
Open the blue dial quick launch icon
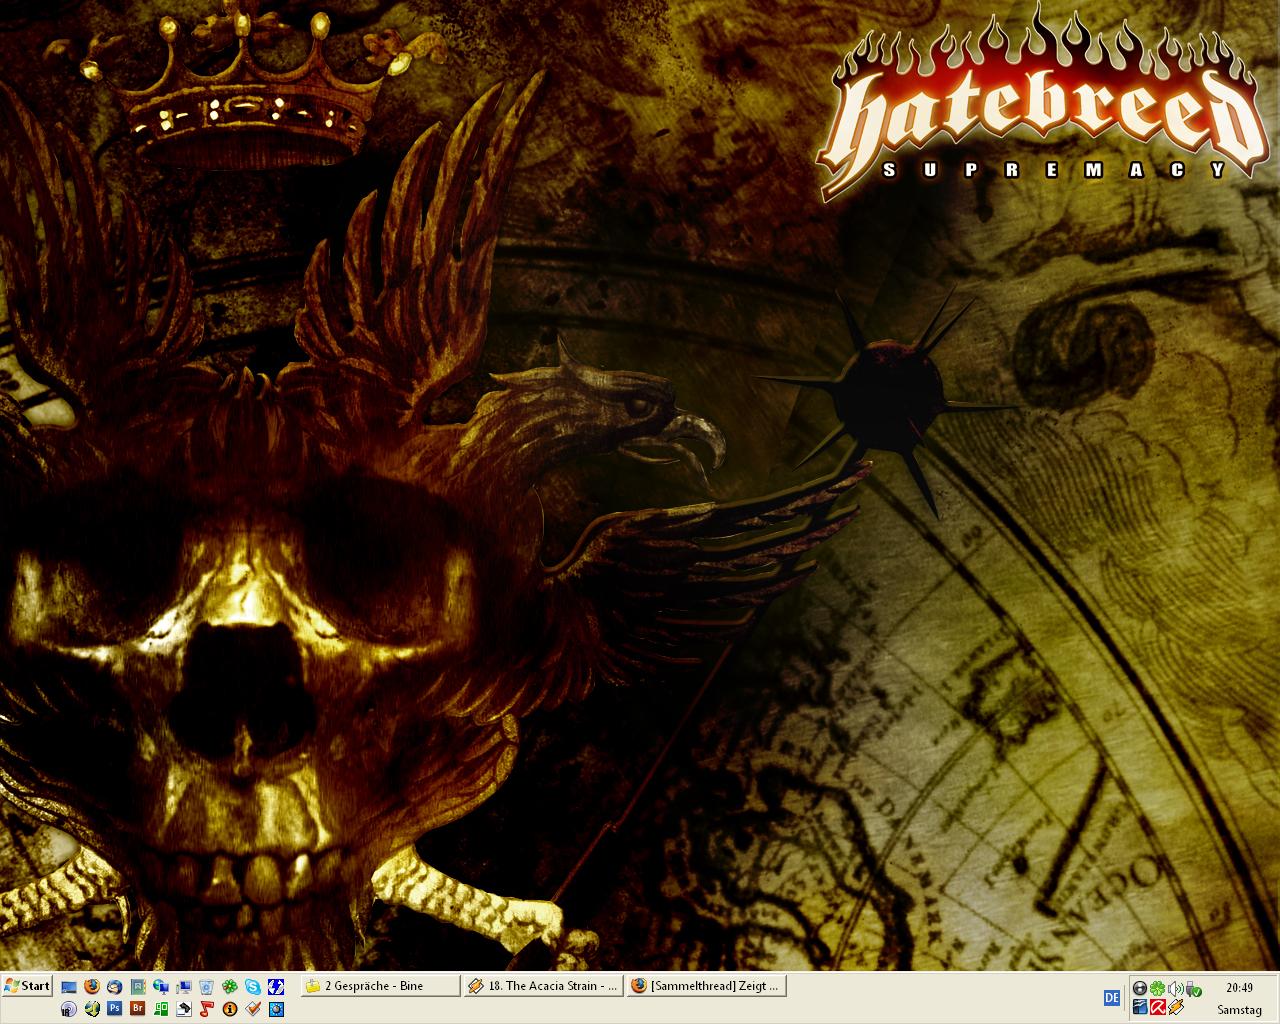tap(276, 1009)
